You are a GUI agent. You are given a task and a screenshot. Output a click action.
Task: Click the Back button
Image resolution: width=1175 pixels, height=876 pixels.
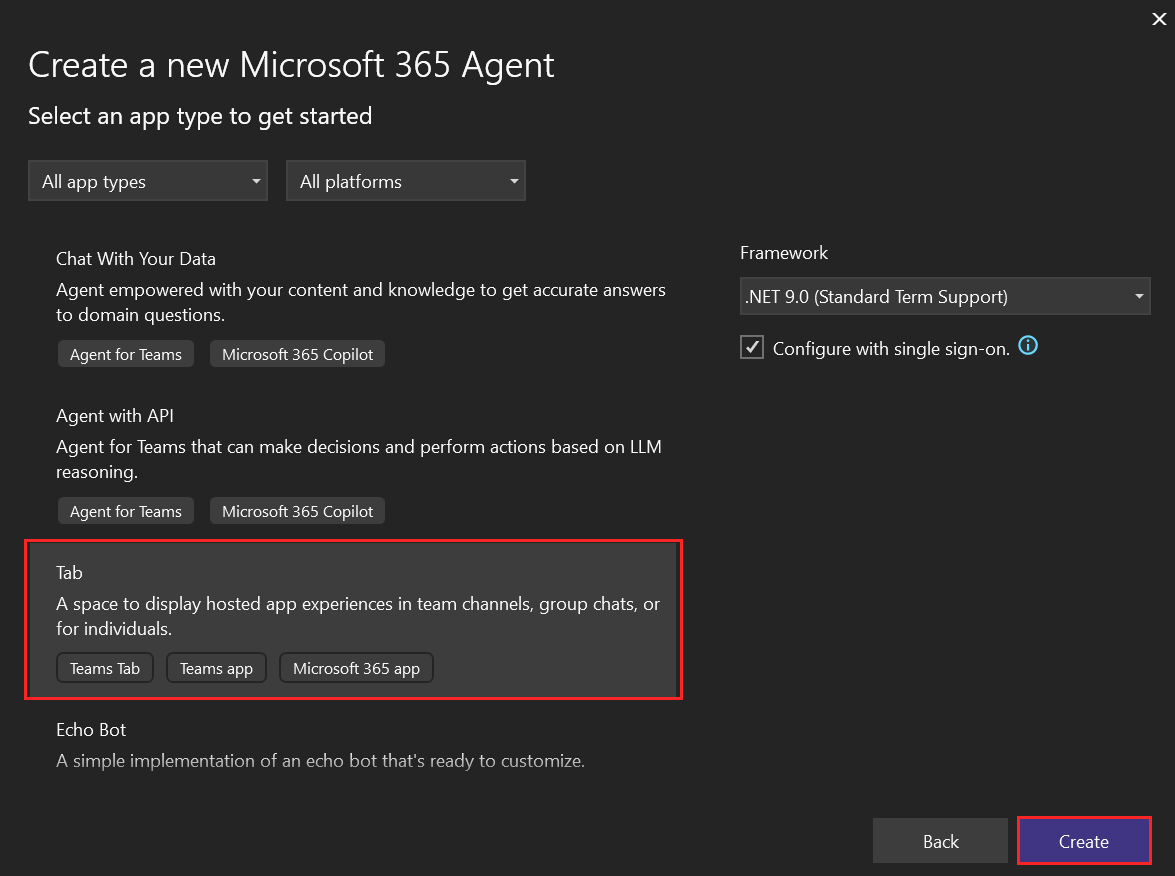pyautogui.click(x=940, y=840)
